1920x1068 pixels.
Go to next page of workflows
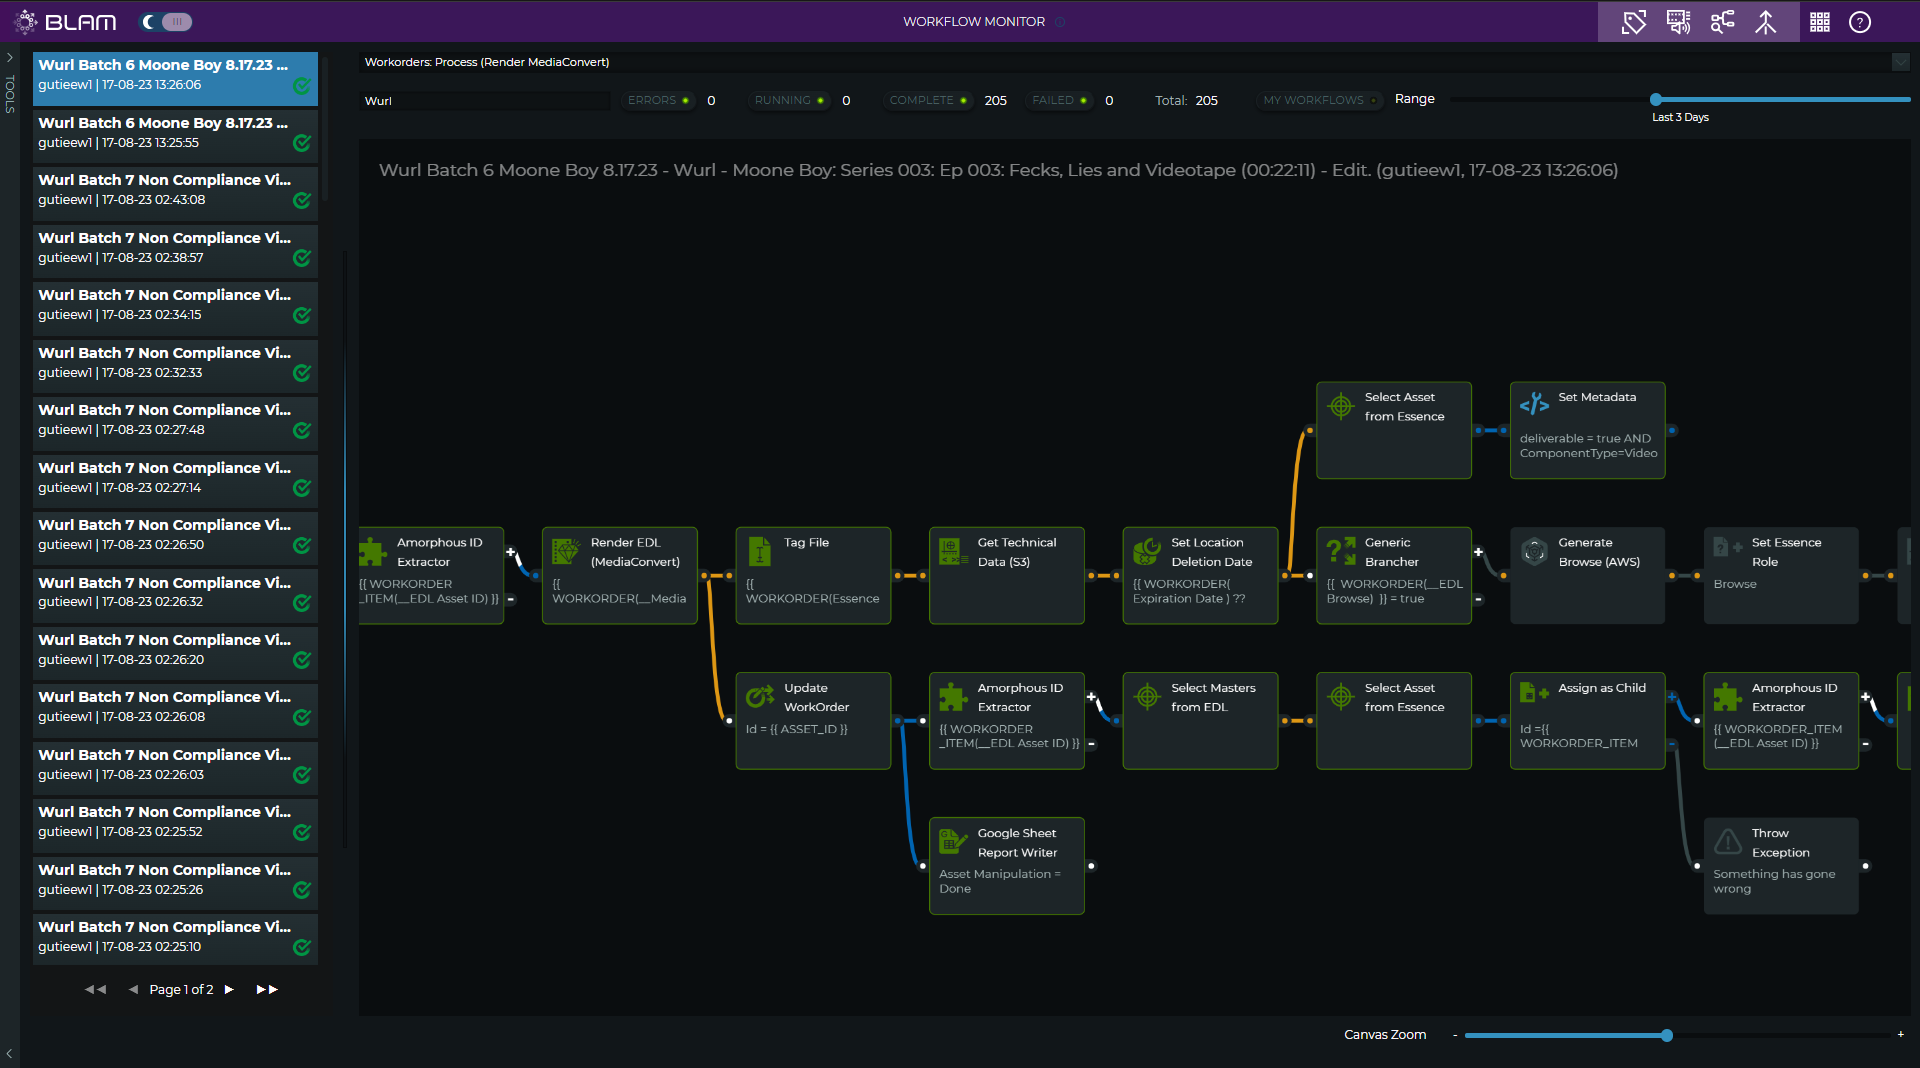click(229, 989)
